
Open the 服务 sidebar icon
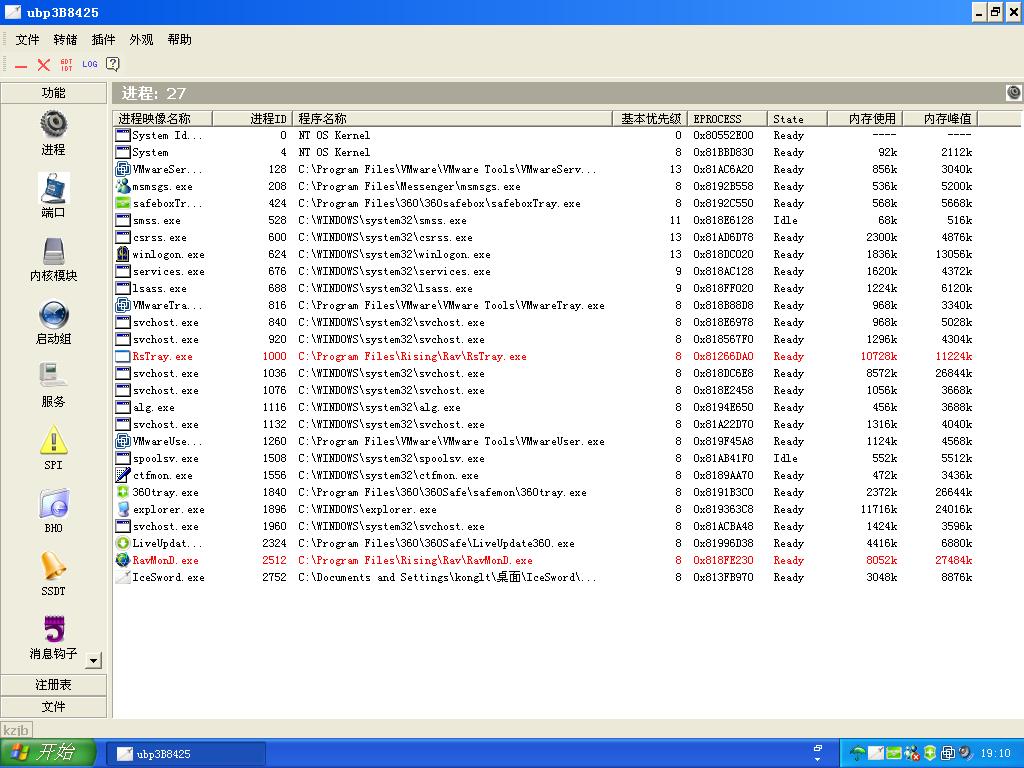pyautogui.click(x=54, y=377)
